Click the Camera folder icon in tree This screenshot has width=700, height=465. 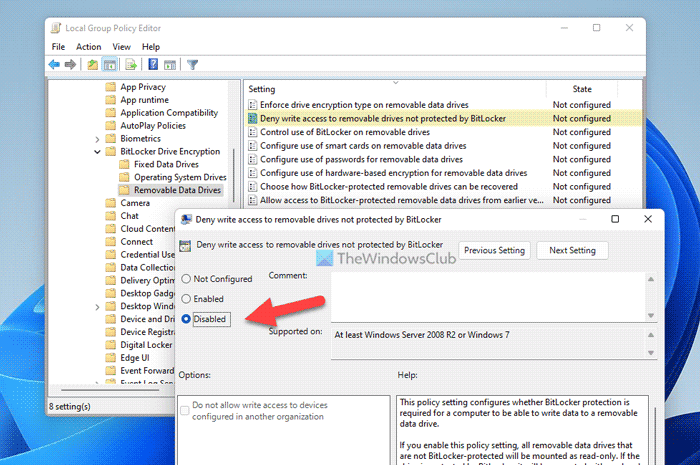(x=110, y=203)
